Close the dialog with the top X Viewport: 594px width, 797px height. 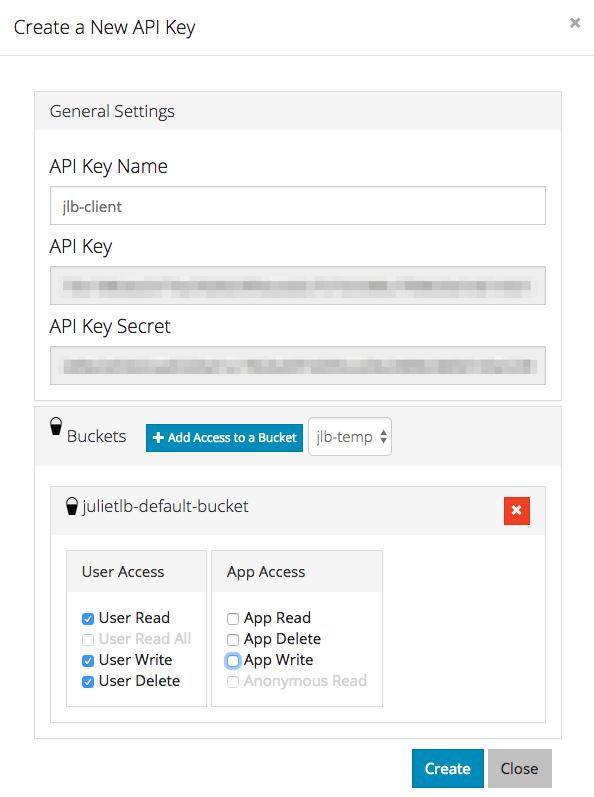pos(575,23)
